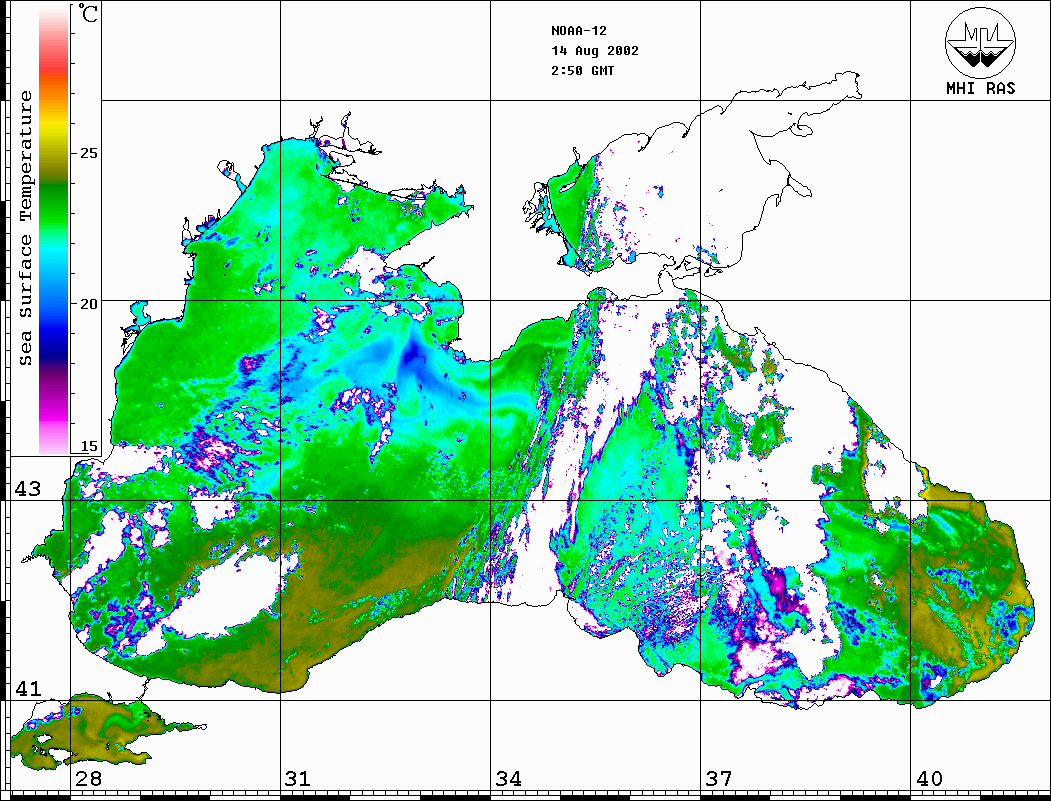The image size is (1051, 801).
Task: Click latitude label 41
Action: (x=27, y=688)
